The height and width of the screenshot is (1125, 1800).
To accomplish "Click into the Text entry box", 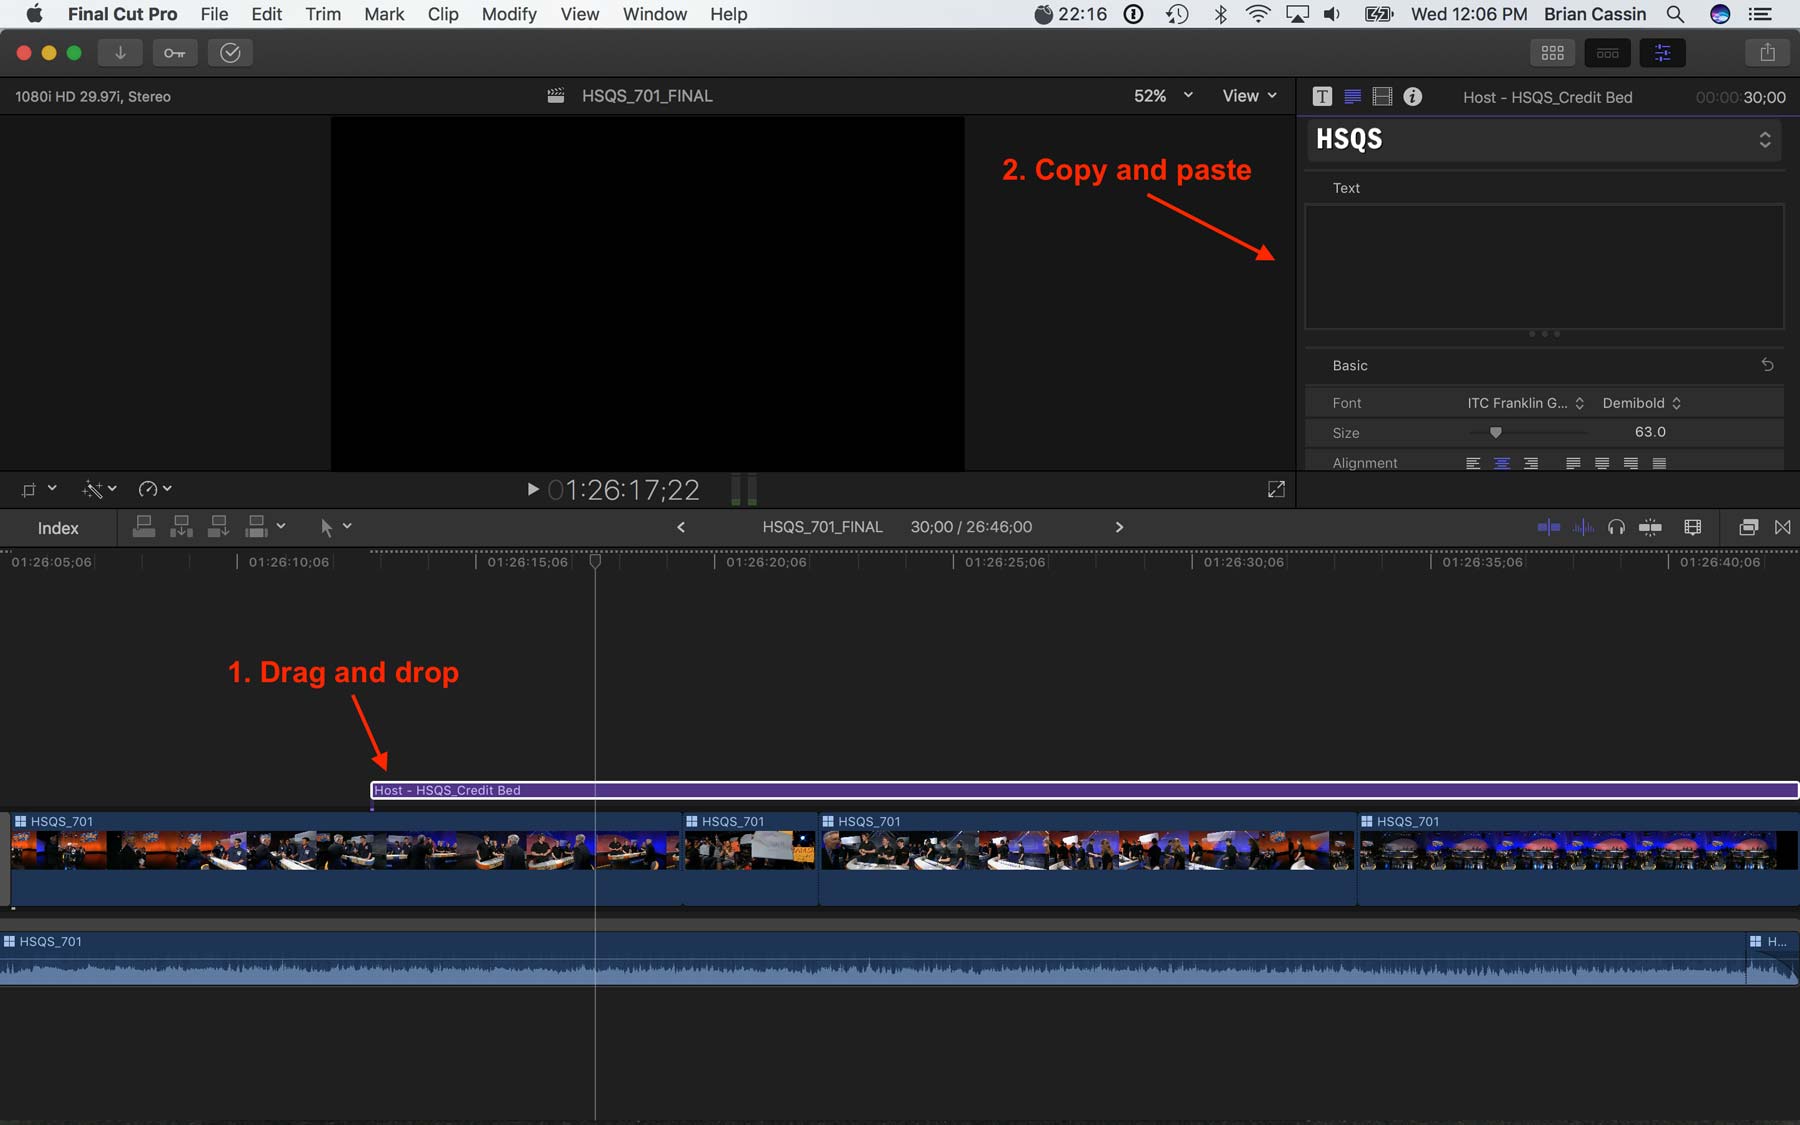I will (1544, 267).
